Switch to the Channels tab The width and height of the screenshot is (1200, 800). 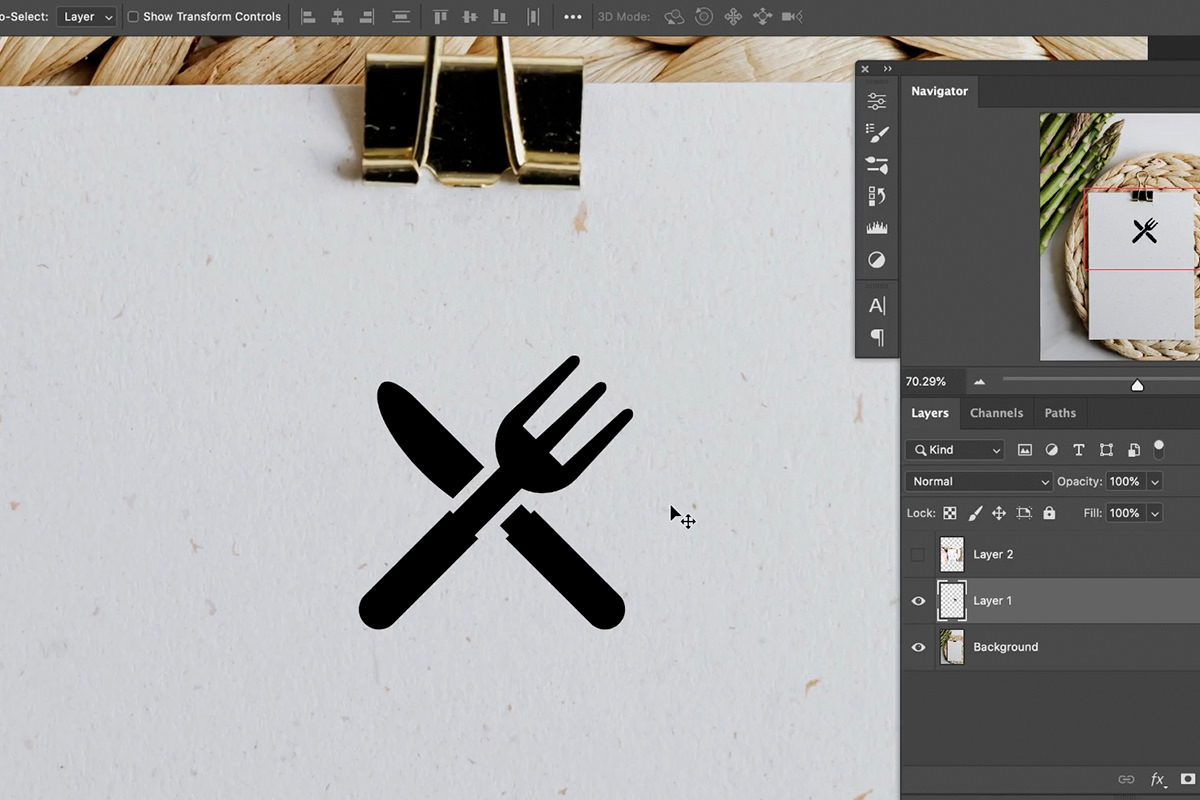[x=996, y=412]
